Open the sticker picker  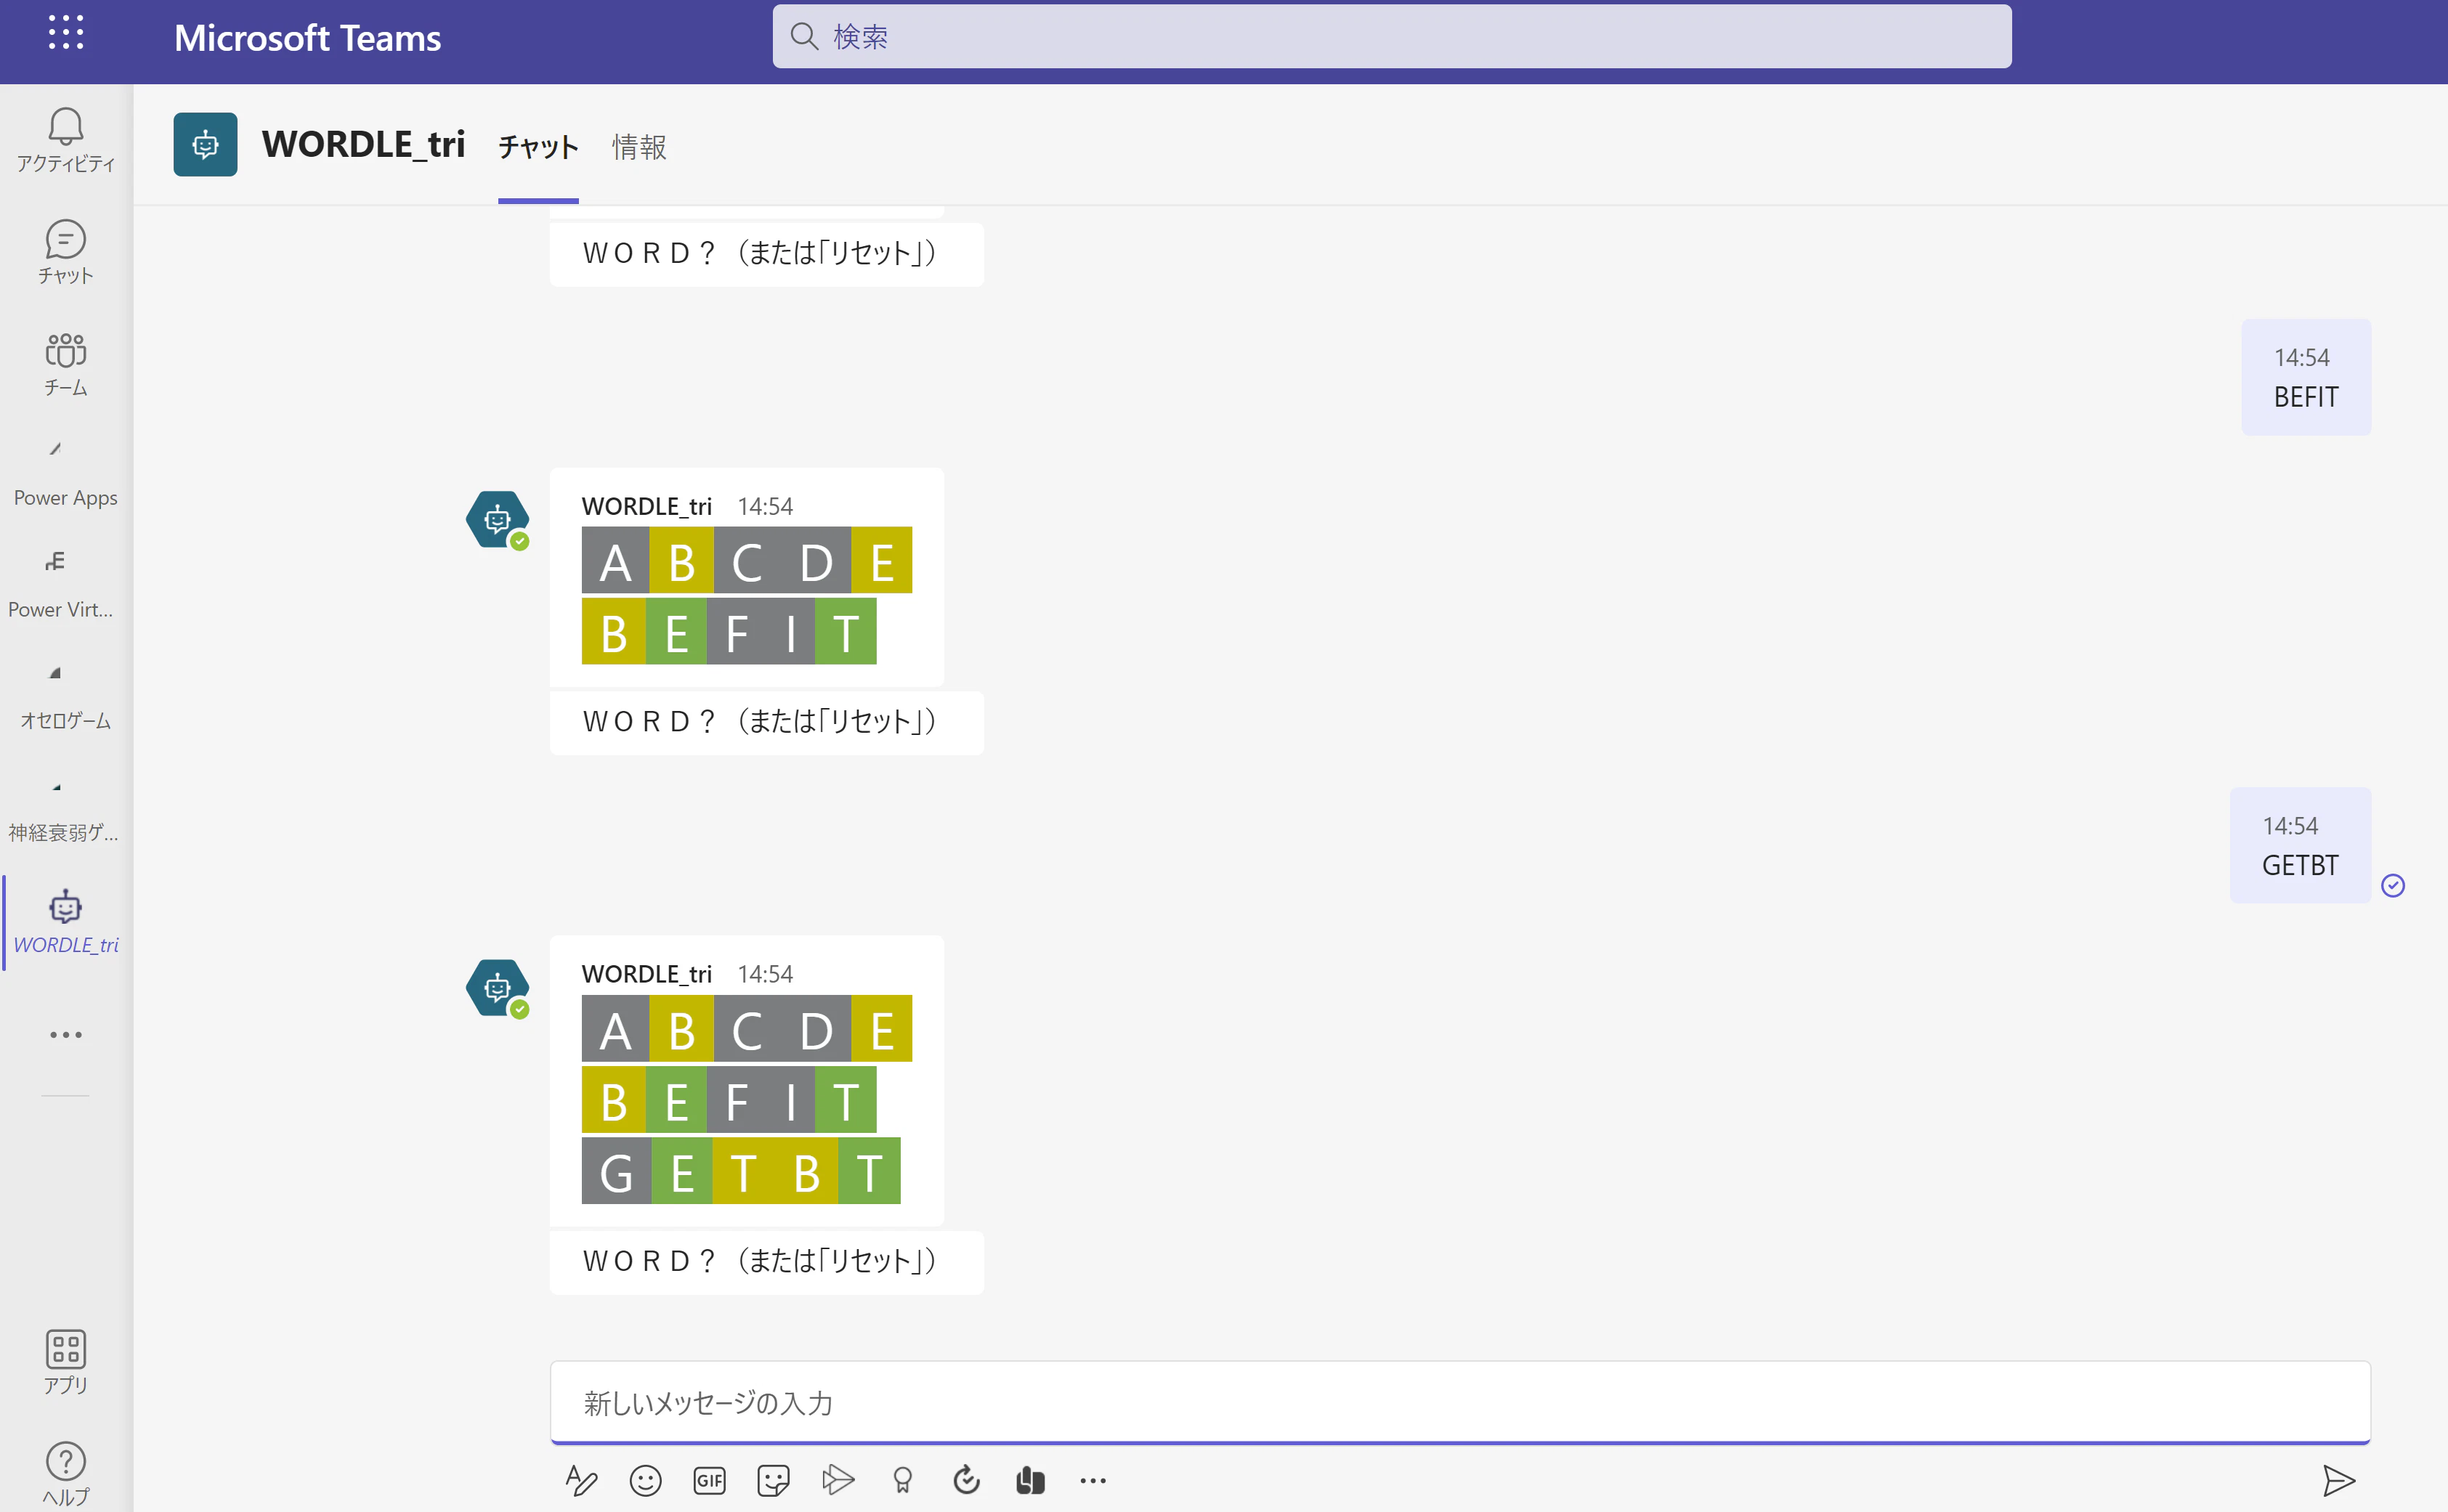[x=773, y=1480]
